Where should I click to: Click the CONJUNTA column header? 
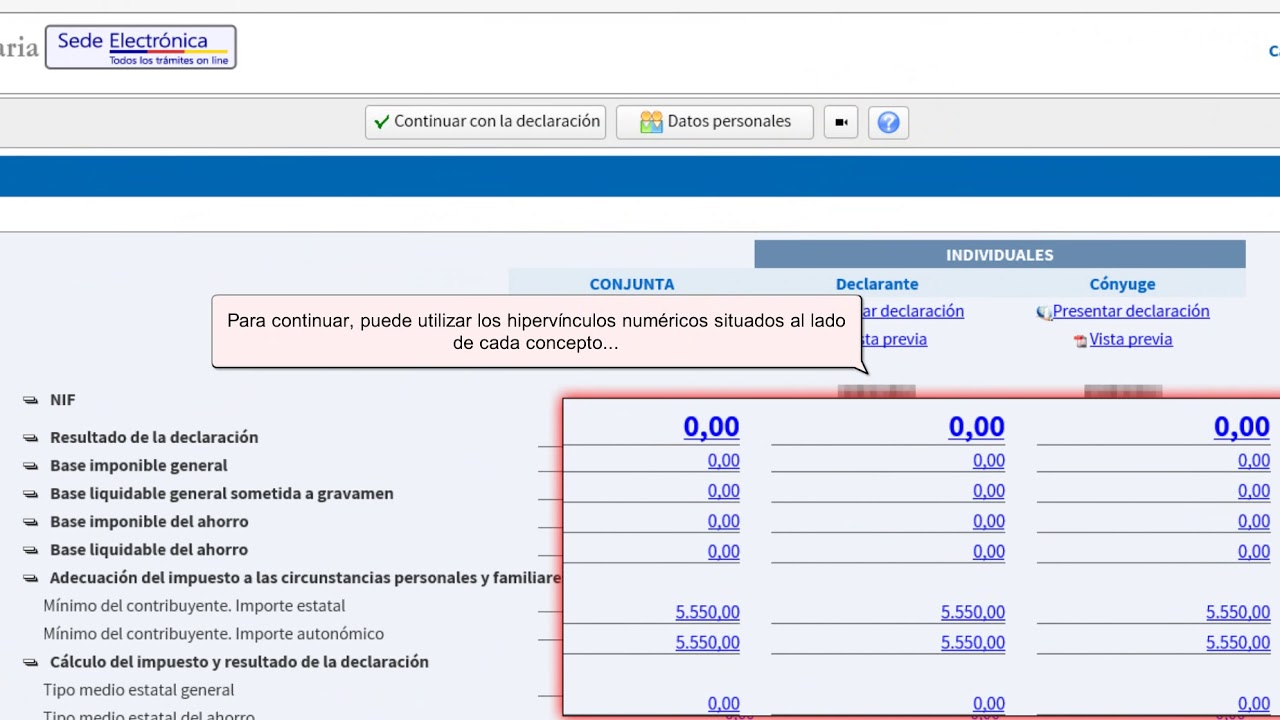[632, 284]
